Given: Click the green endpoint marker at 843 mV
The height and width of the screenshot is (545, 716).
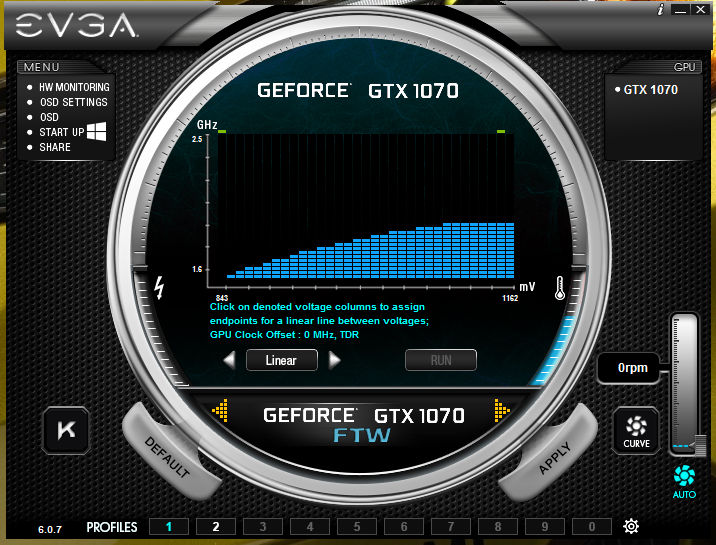Looking at the screenshot, I should [222, 131].
